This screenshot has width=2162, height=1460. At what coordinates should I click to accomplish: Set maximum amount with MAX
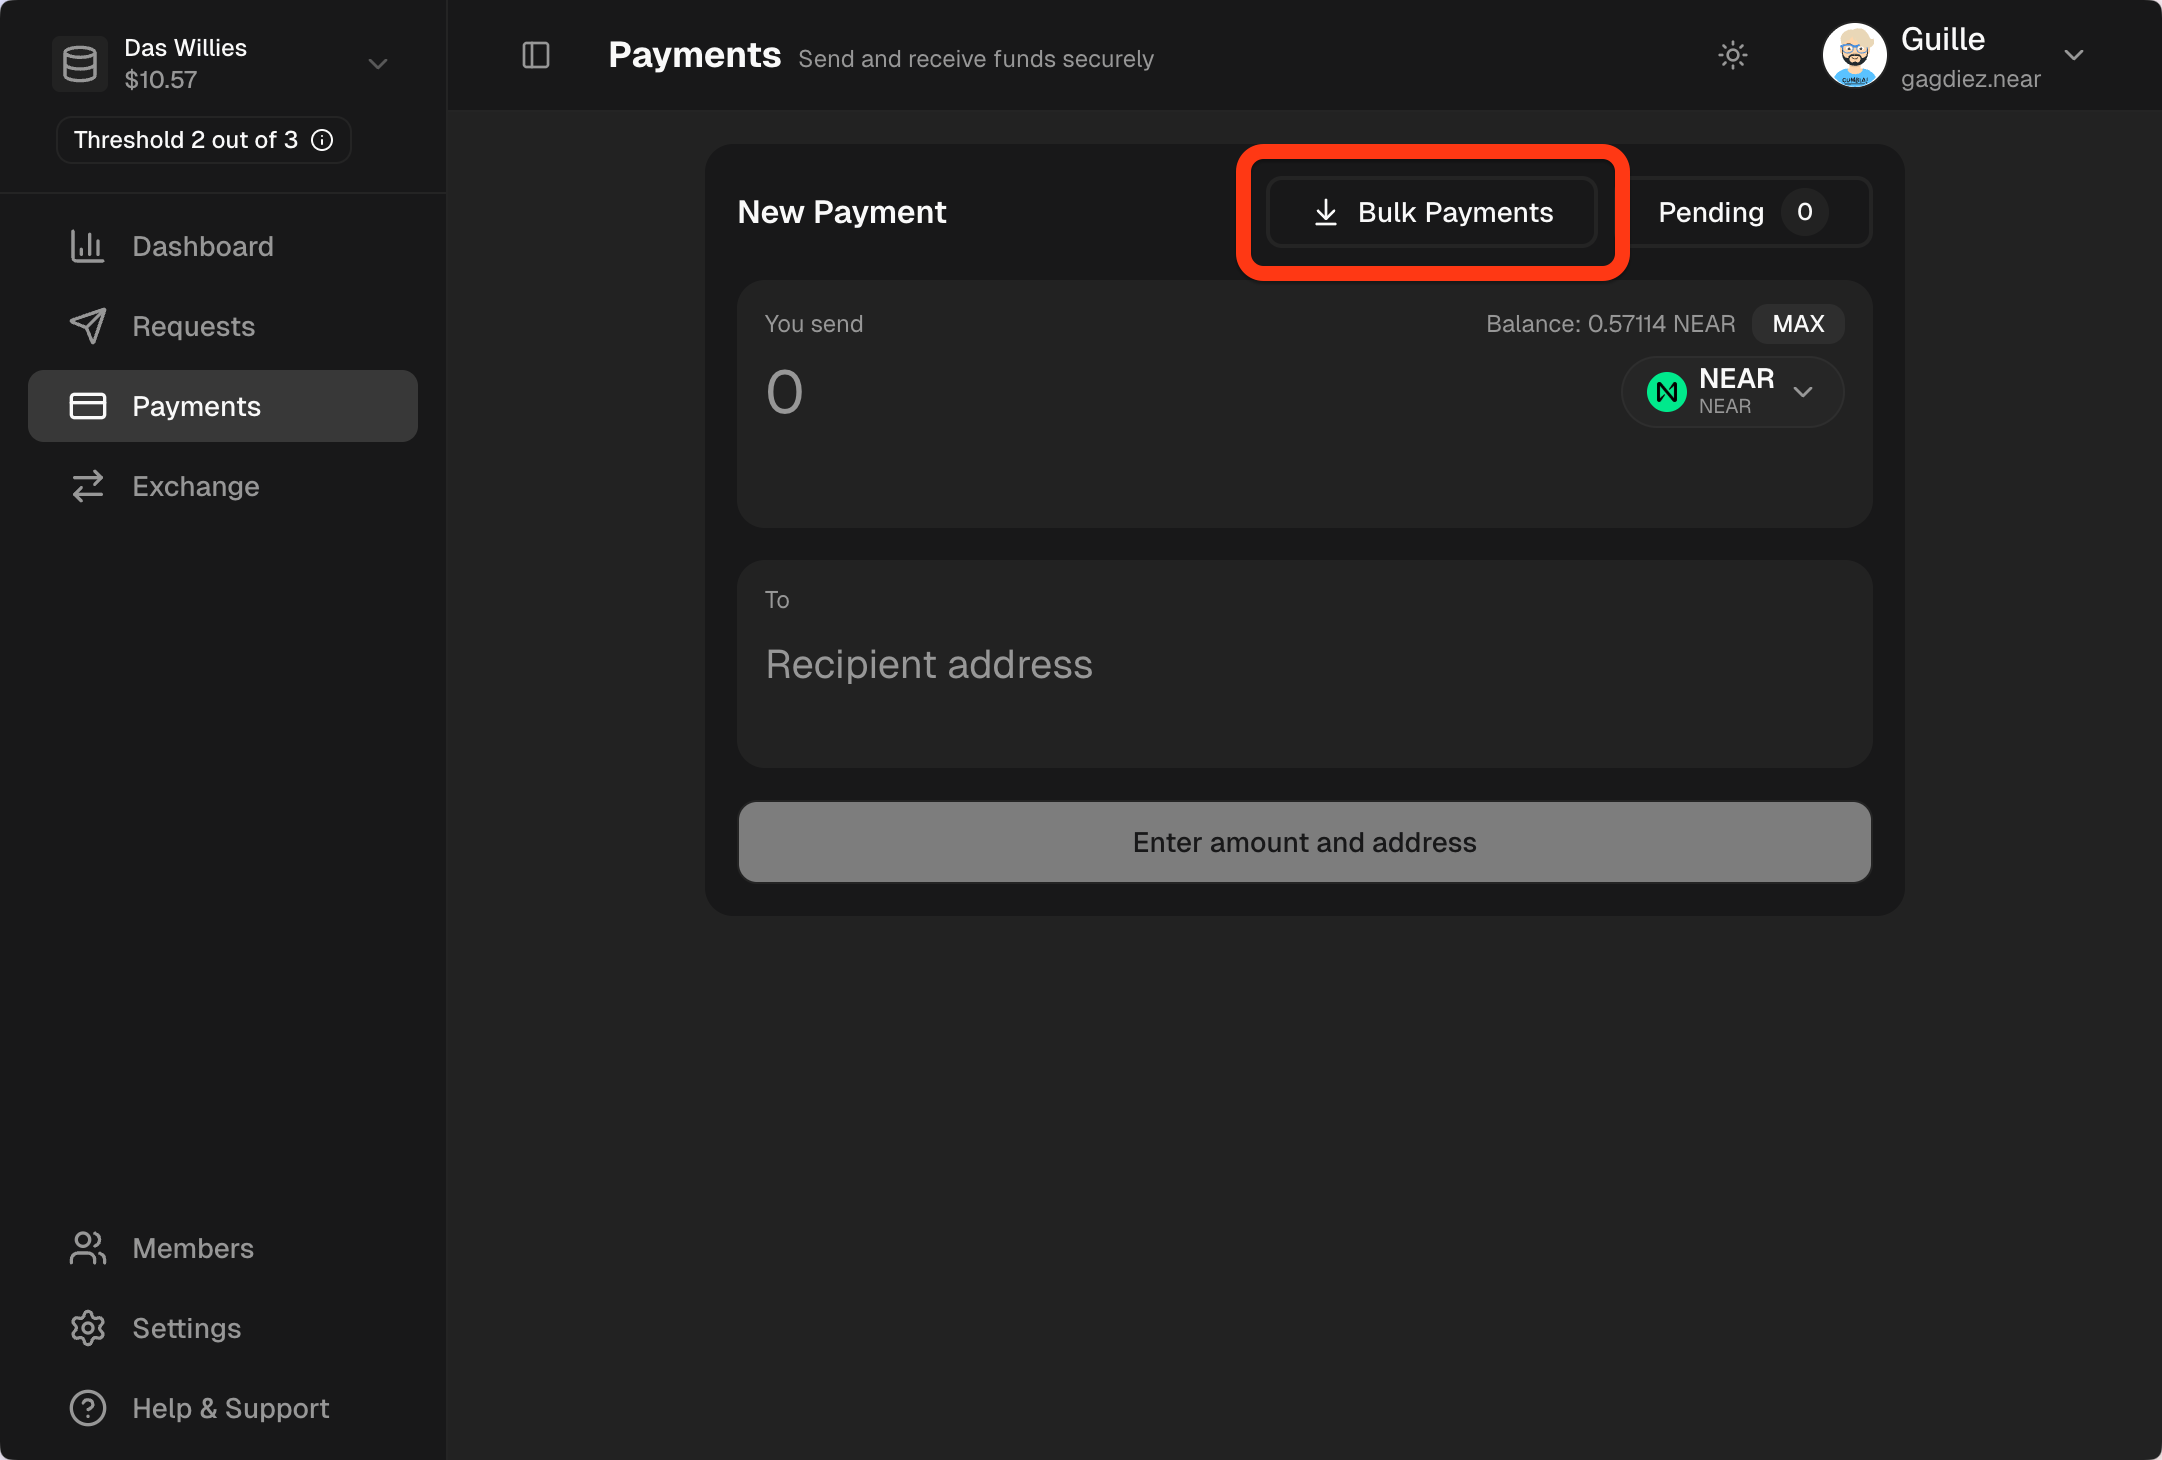pyautogui.click(x=1797, y=323)
